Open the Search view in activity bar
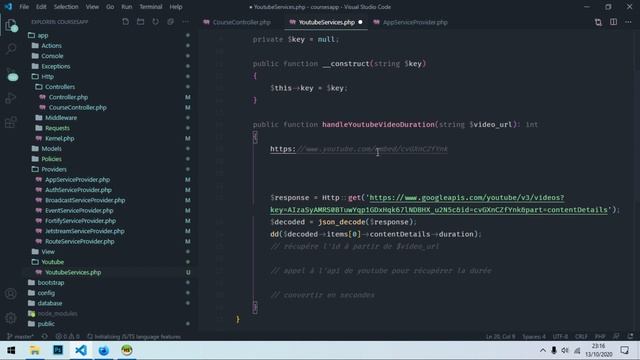 pyautogui.click(x=11, y=49)
